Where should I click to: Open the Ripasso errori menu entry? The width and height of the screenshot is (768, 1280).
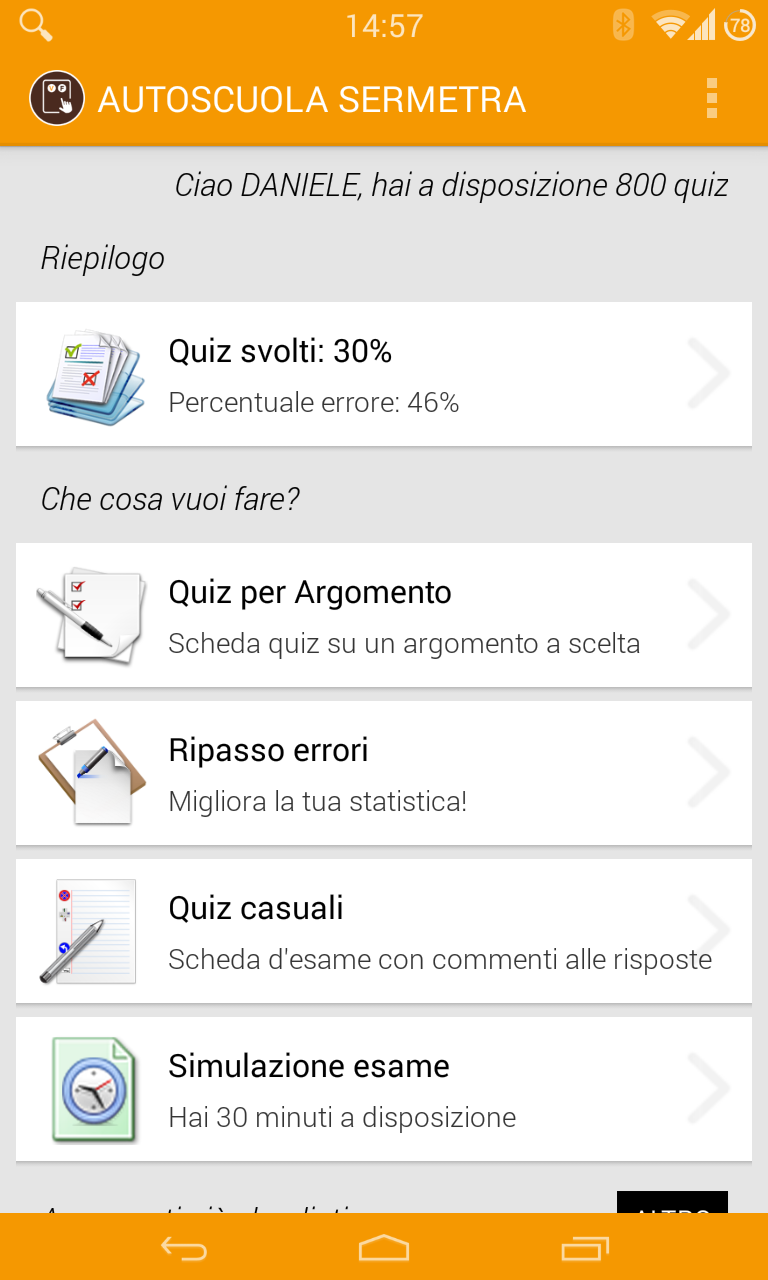pos(384,773)
